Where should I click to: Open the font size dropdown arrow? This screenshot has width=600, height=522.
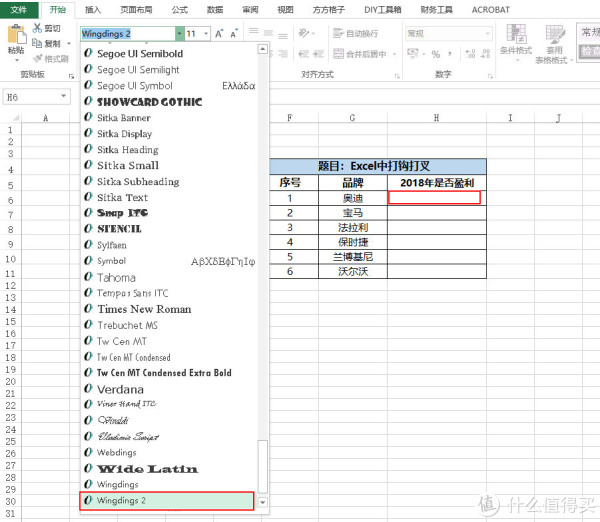[x=206, y=34]
